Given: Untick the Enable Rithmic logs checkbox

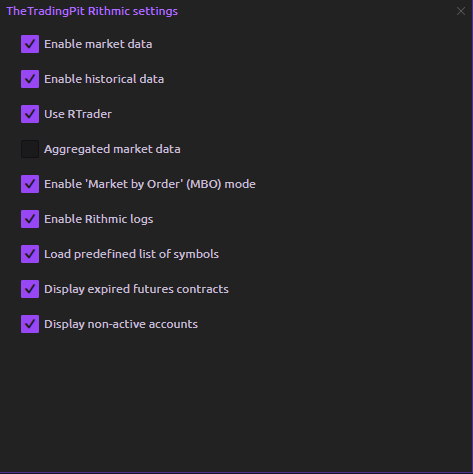Looking at the screenshot, I should point(30,219).
